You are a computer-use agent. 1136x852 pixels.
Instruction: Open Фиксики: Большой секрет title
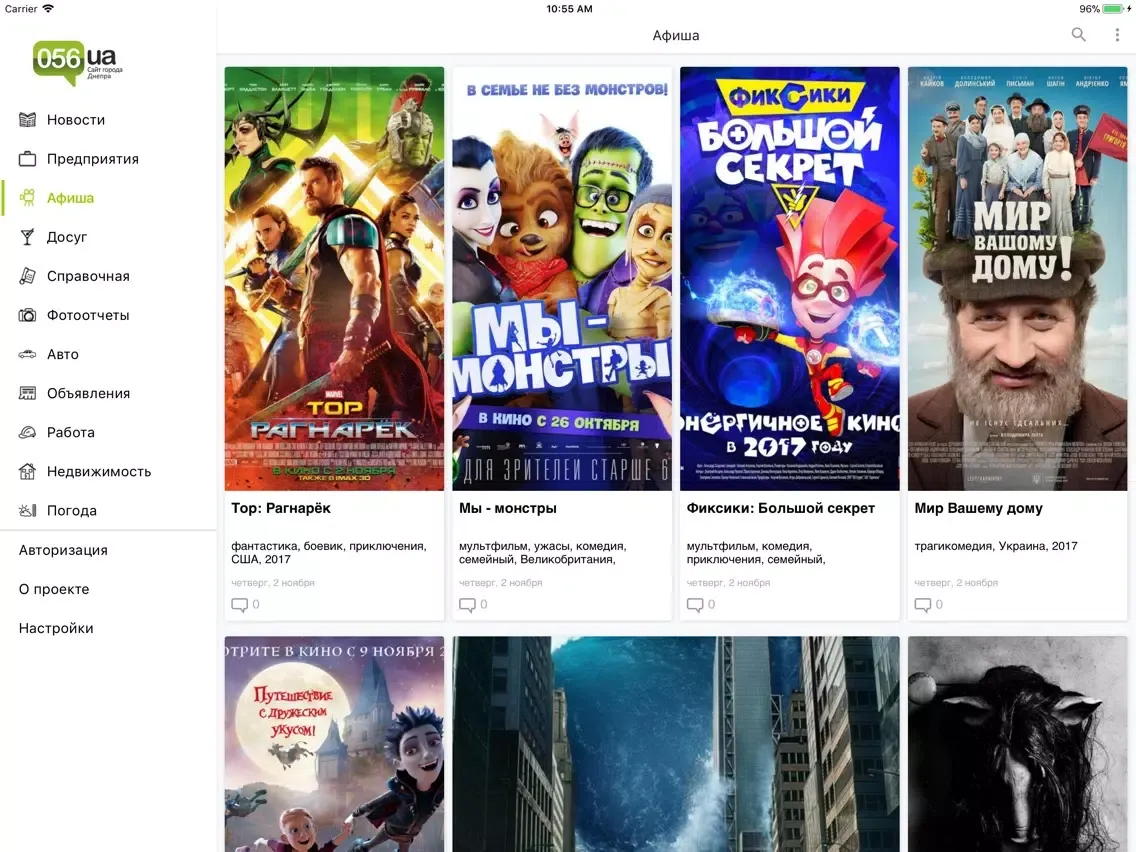781,509
